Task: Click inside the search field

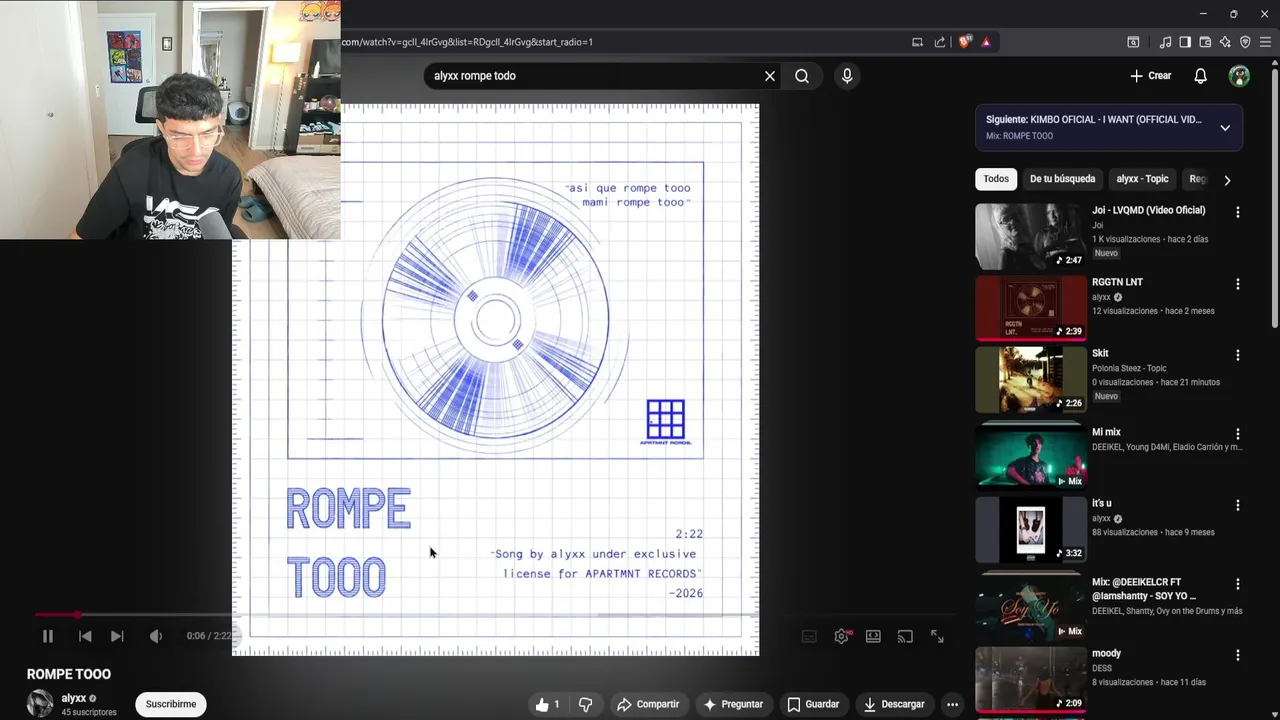Action: [595, 76]
